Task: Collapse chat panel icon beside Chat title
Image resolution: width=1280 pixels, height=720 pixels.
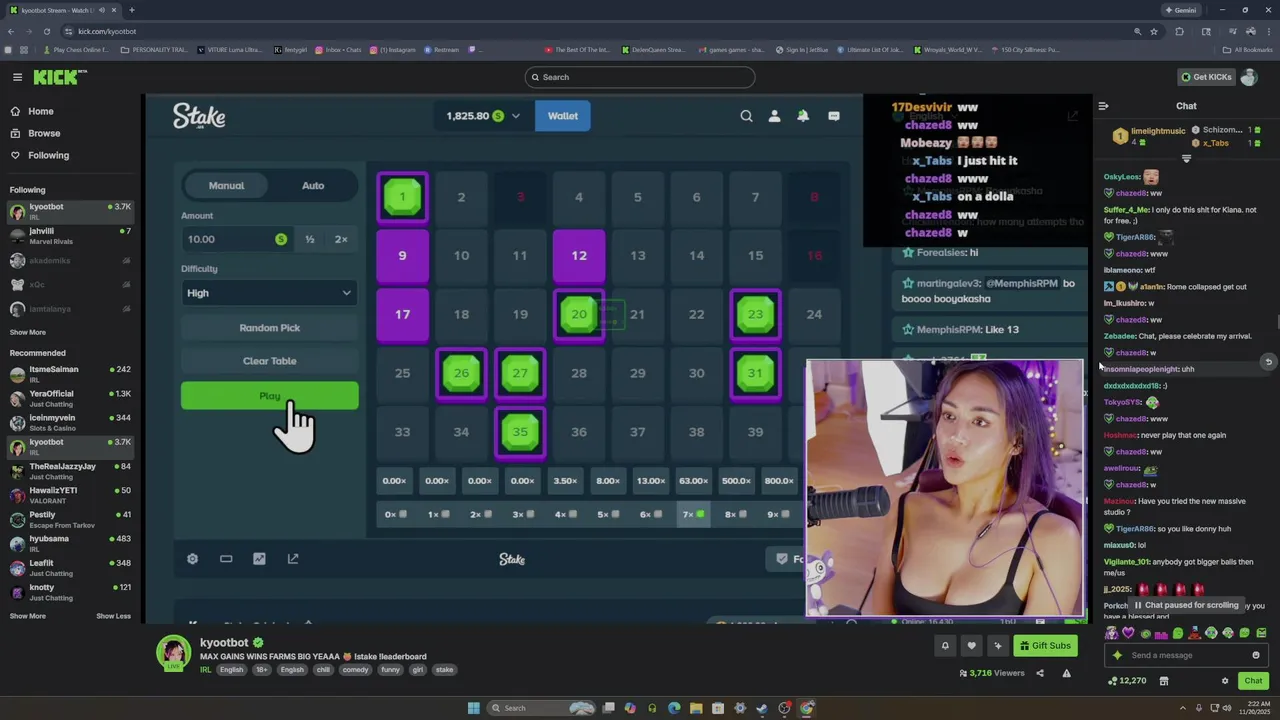Action: 1103,106
